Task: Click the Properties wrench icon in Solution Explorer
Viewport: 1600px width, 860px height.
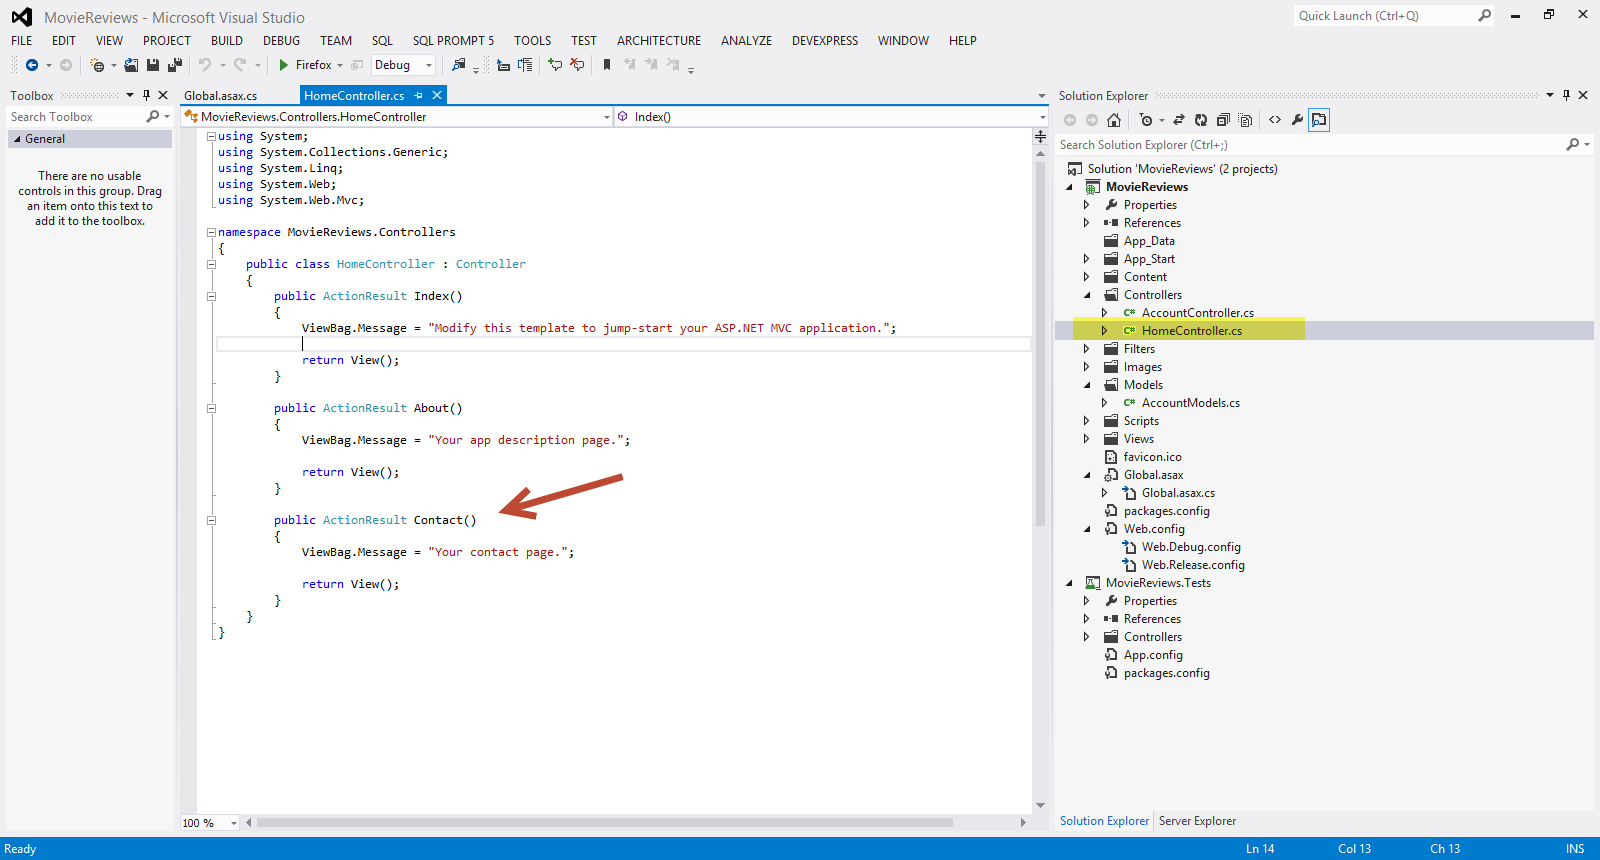Action: coord(1297,120)
